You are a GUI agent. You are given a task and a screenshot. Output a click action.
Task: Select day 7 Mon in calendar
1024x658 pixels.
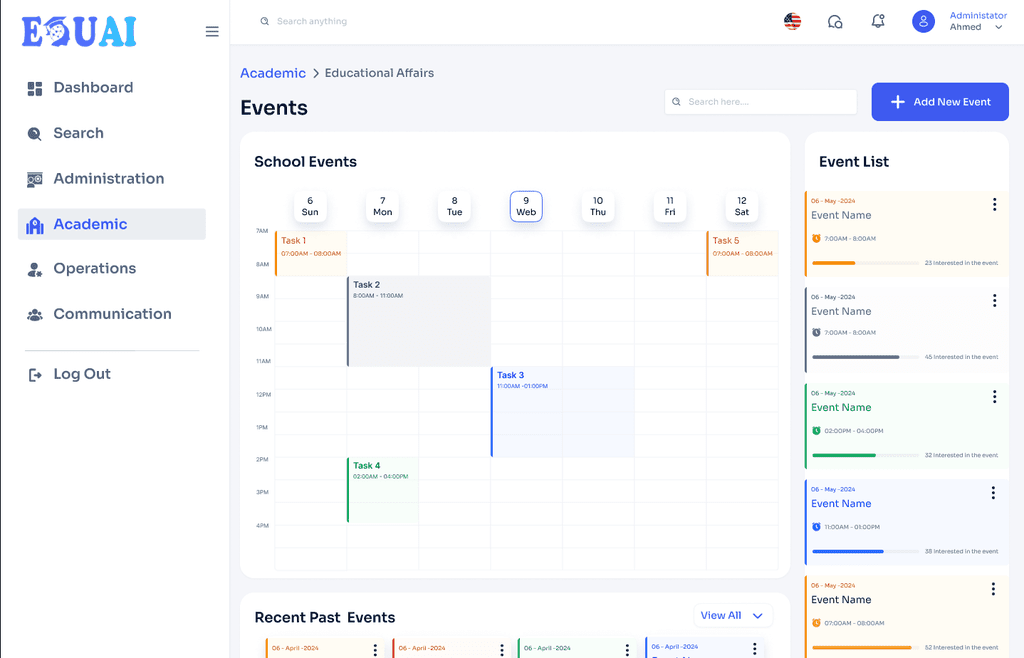coord(383,206)
